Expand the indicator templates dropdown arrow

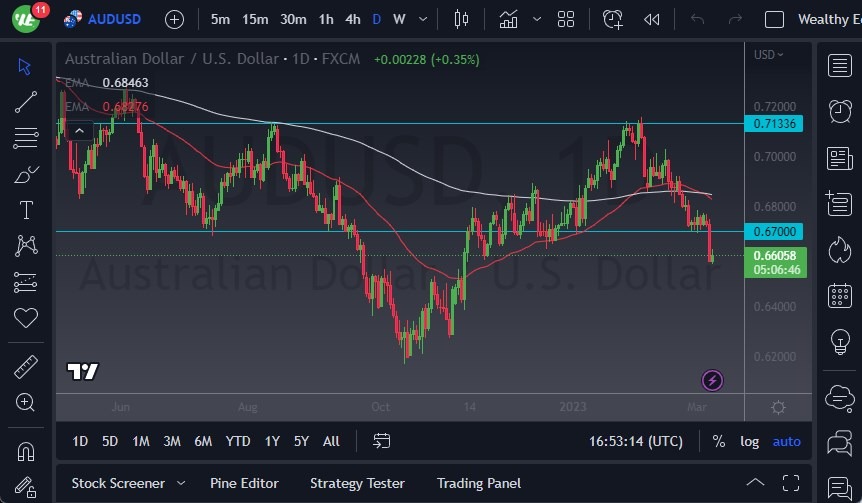pyautogui.click(x=537, y=20)
